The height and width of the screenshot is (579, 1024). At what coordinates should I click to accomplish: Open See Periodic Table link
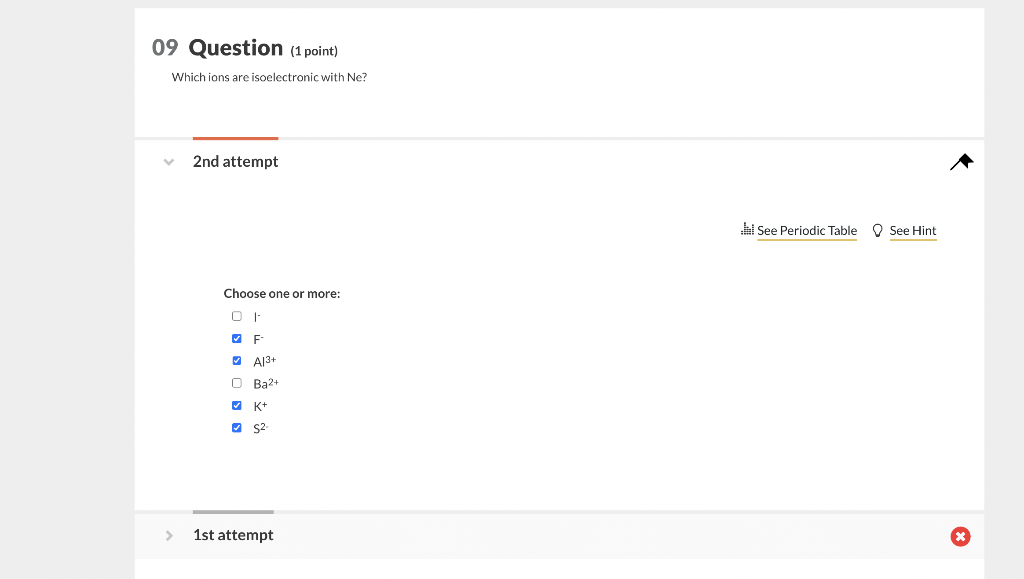pos(806,230)
